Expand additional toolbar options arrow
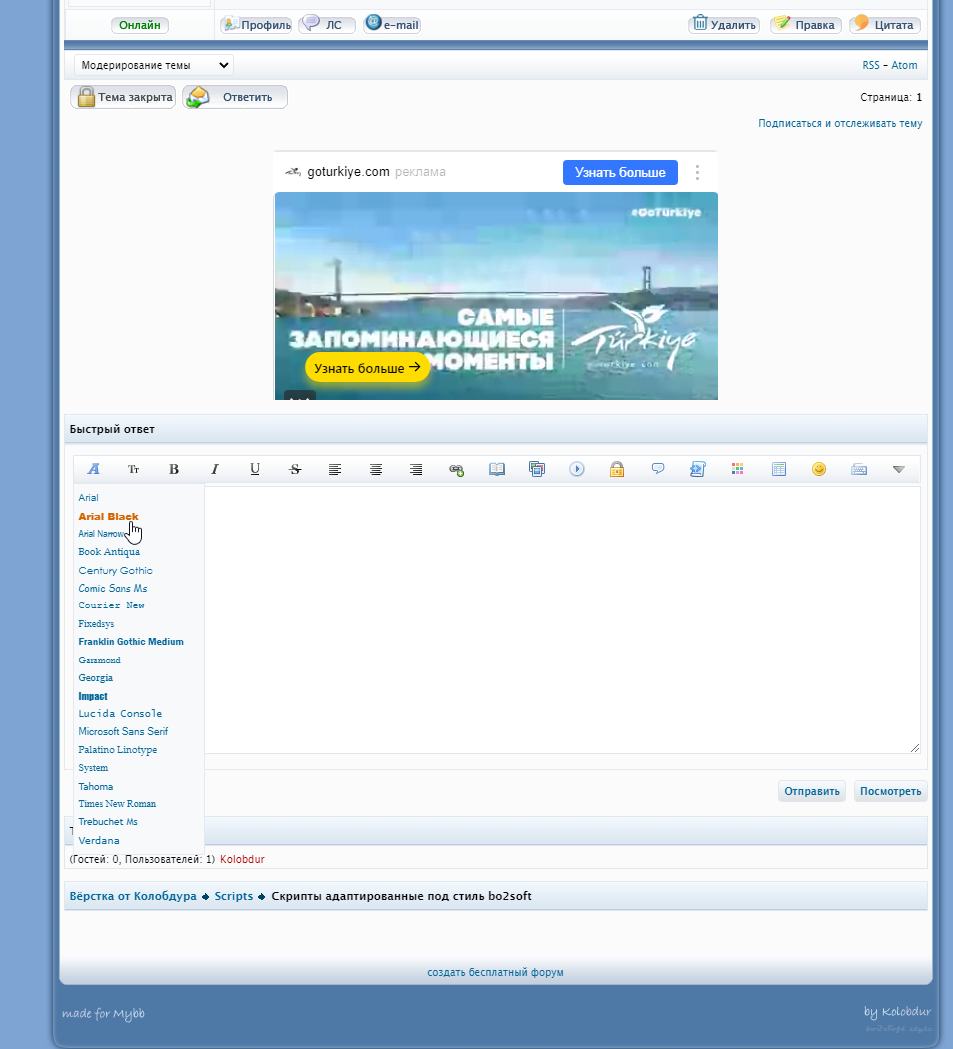The width and height of the screenshot is (953, 1049). (x=899, y=469)
